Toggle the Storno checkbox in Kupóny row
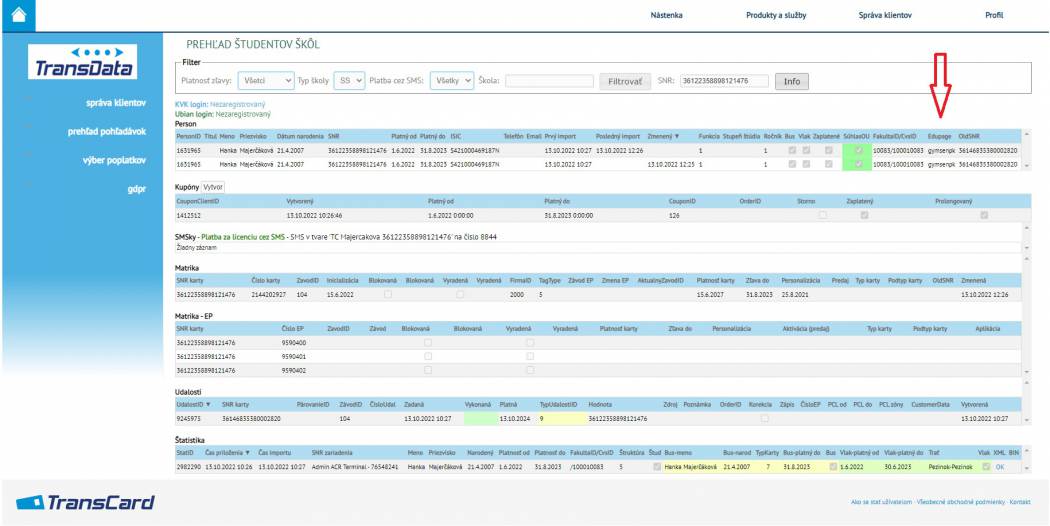The image size is (1050, 526). point(821,214)
